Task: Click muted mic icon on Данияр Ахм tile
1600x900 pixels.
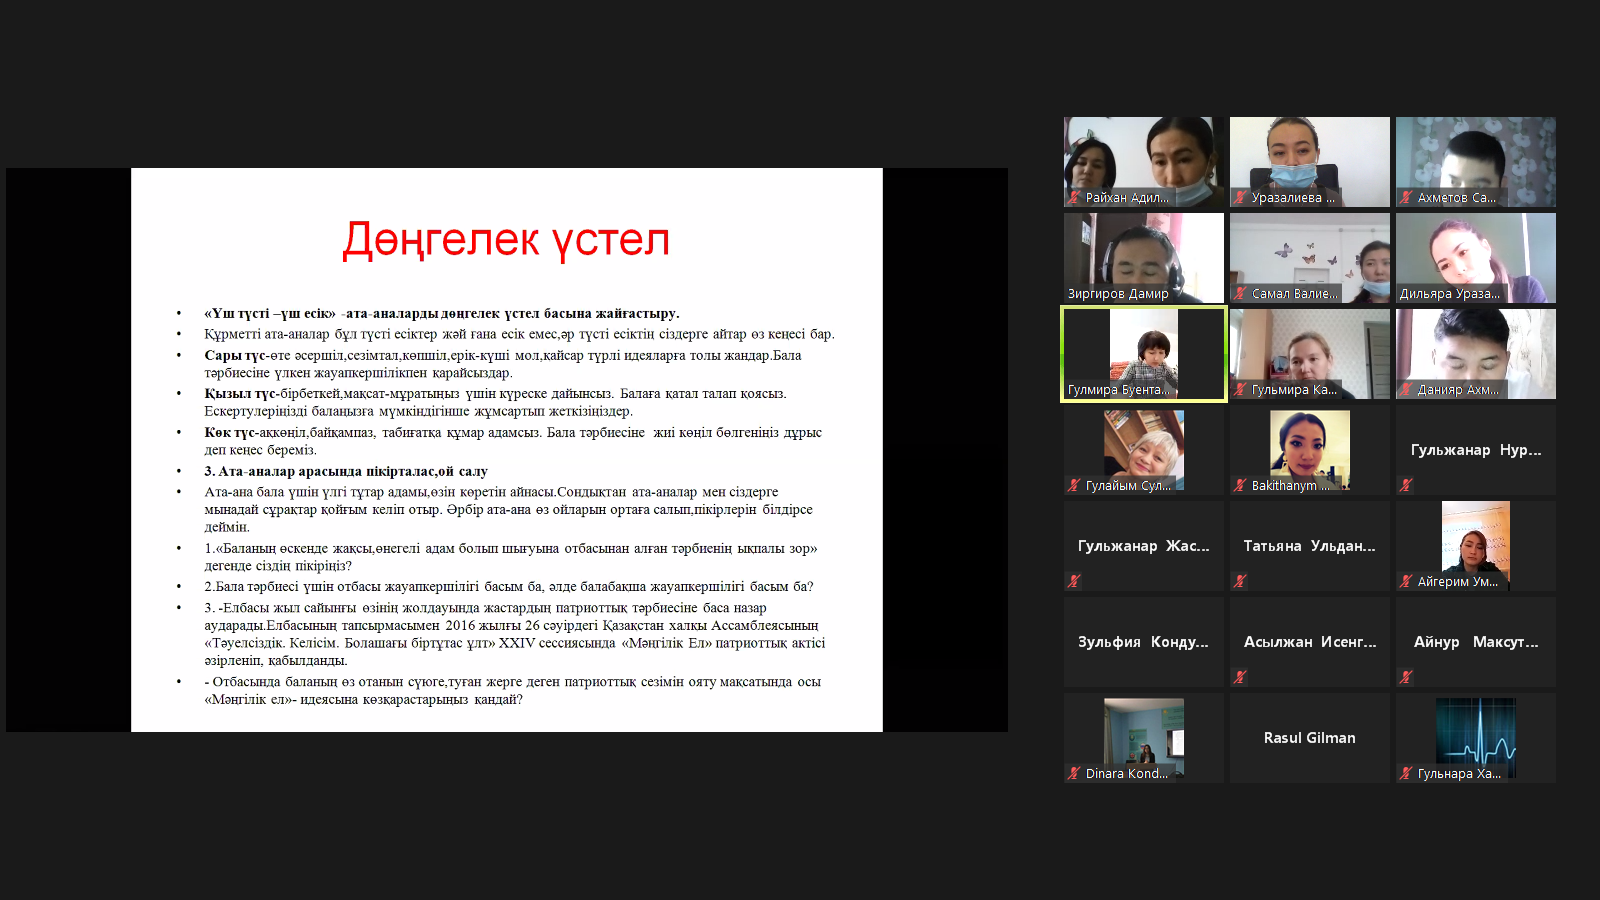Action: (x=1407, y=390)
